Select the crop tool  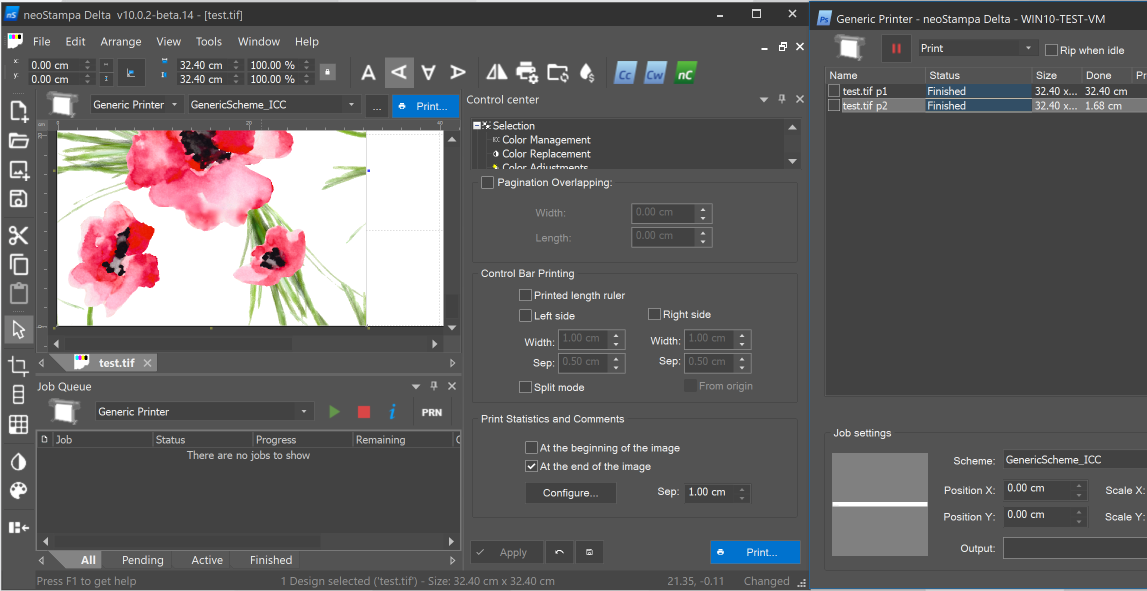[18, 365]
